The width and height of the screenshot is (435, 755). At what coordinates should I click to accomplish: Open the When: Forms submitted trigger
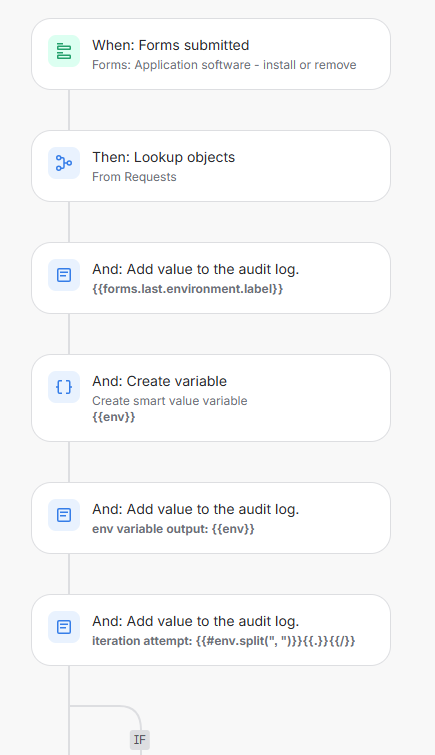coord(211,54)
